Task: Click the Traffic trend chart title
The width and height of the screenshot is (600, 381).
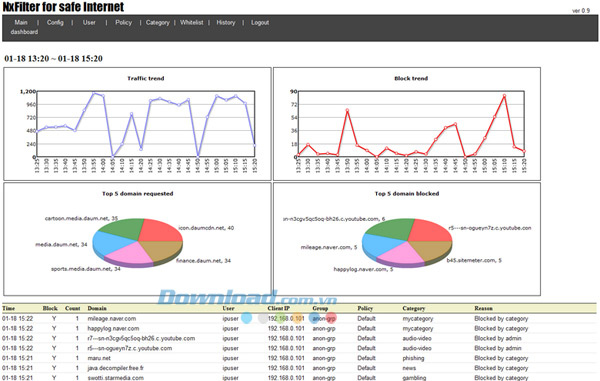Action: [x=145, y=78]
